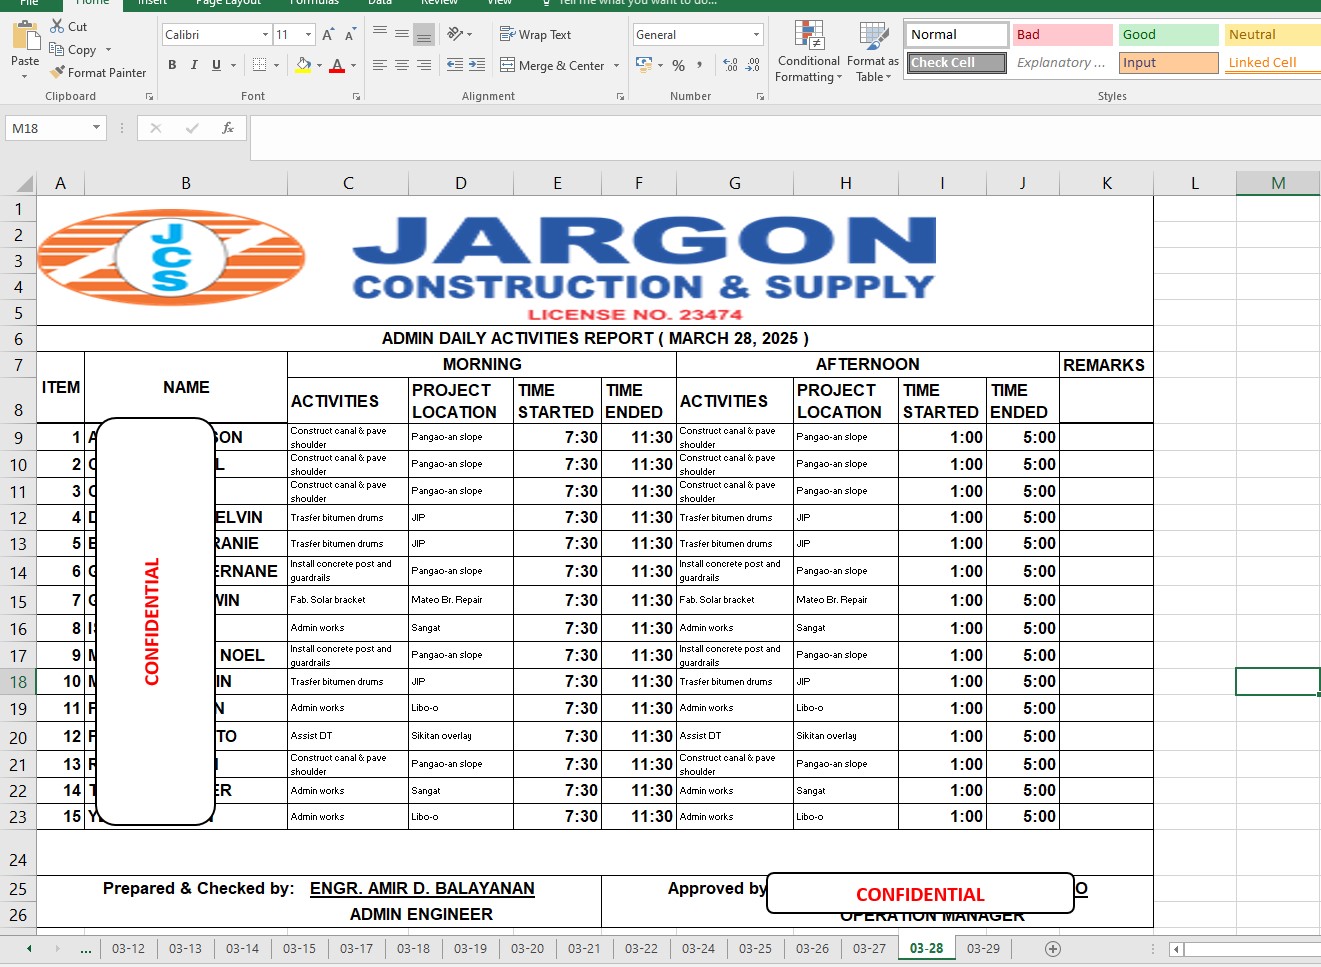The width and height of the screenshot is (1321, 967).
Task: Apply the yellow fill color bucket
Action: [304, 65]
